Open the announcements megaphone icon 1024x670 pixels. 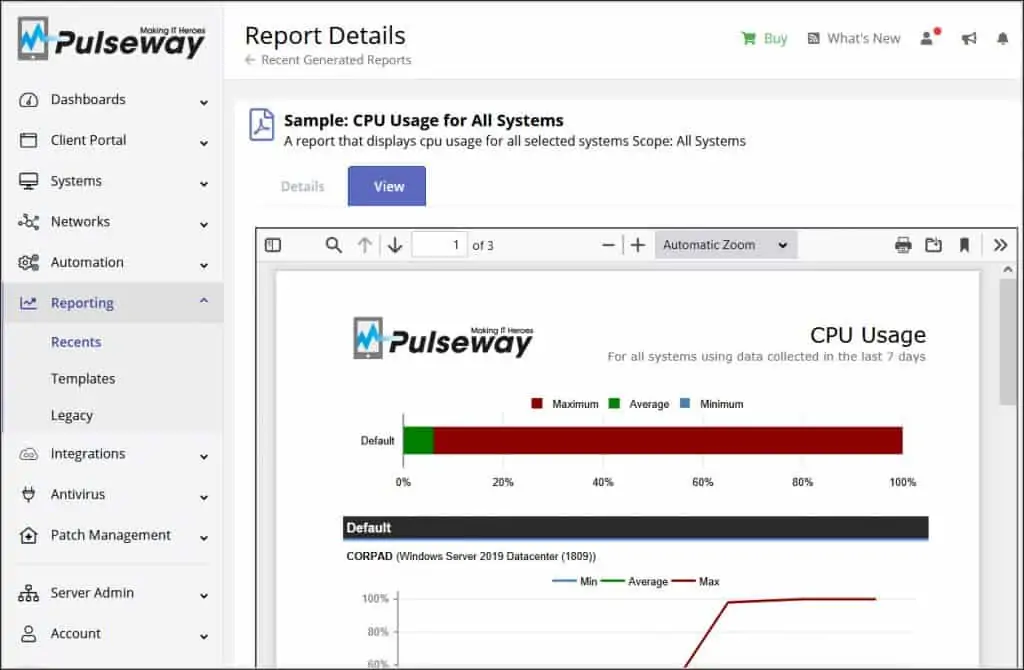(969, 39)
